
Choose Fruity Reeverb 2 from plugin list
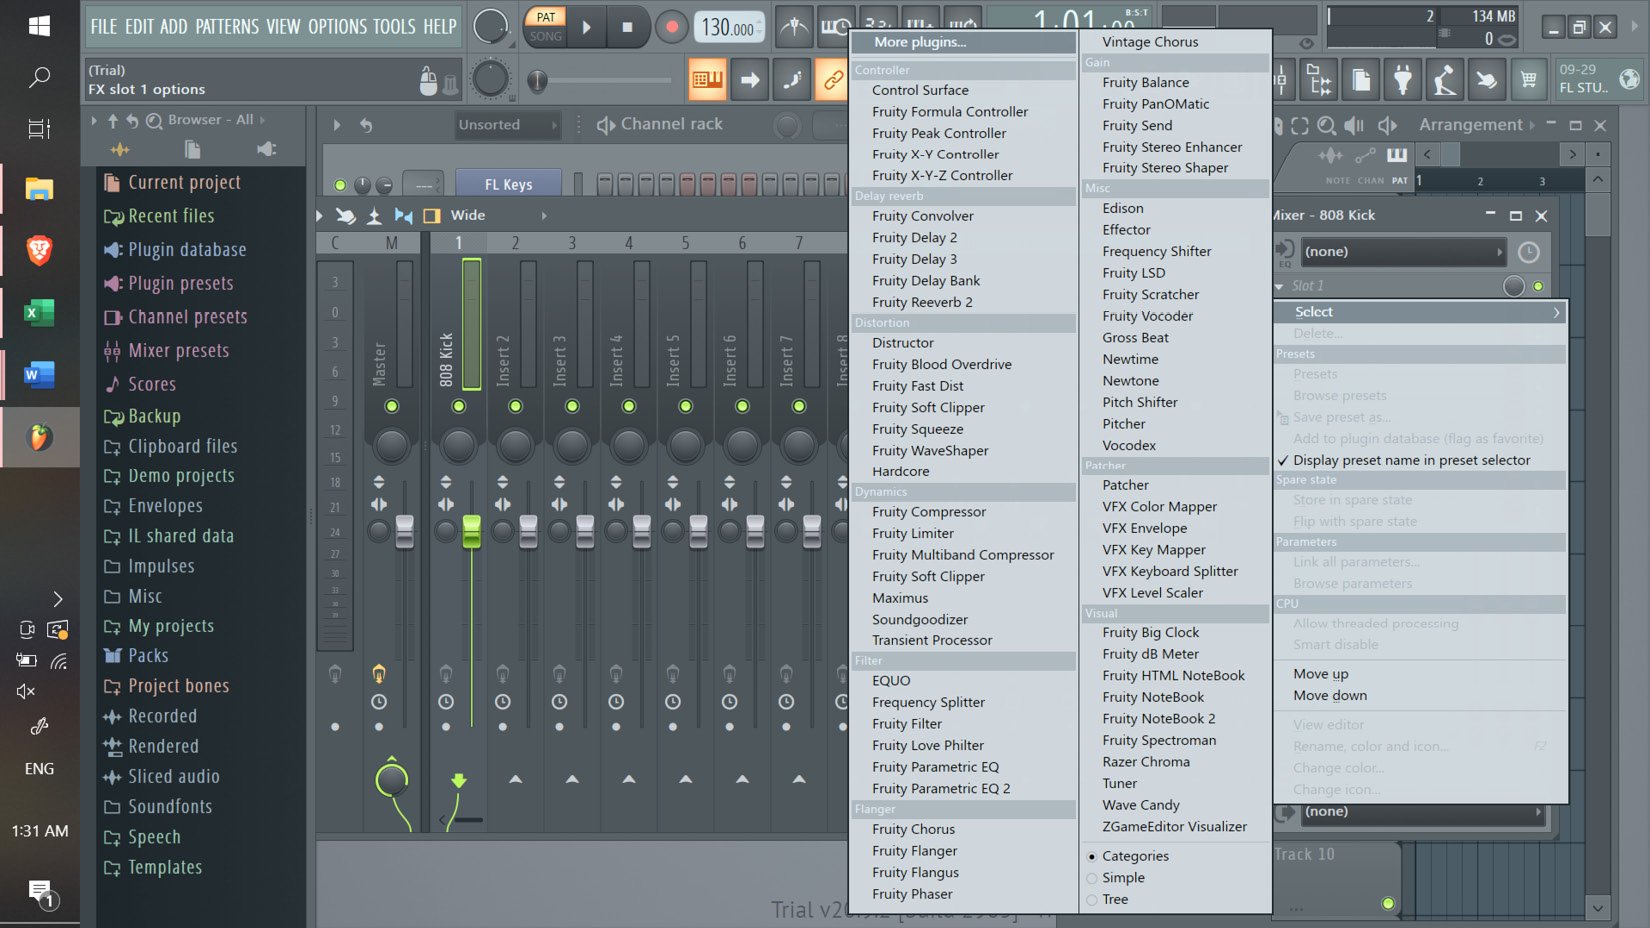(921, 302)
